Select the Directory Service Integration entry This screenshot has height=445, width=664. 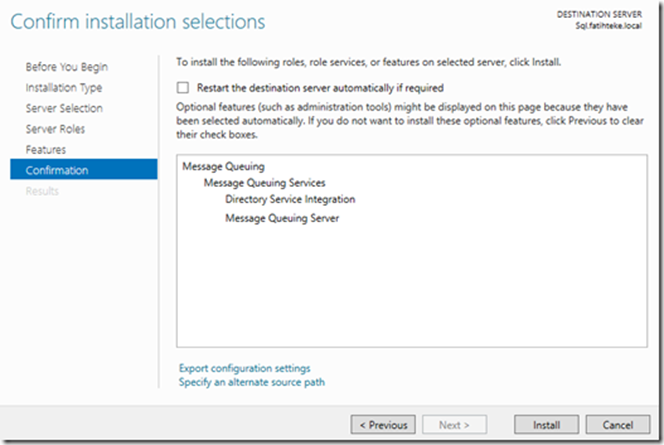pyautogui.click(x=290, y=199)
